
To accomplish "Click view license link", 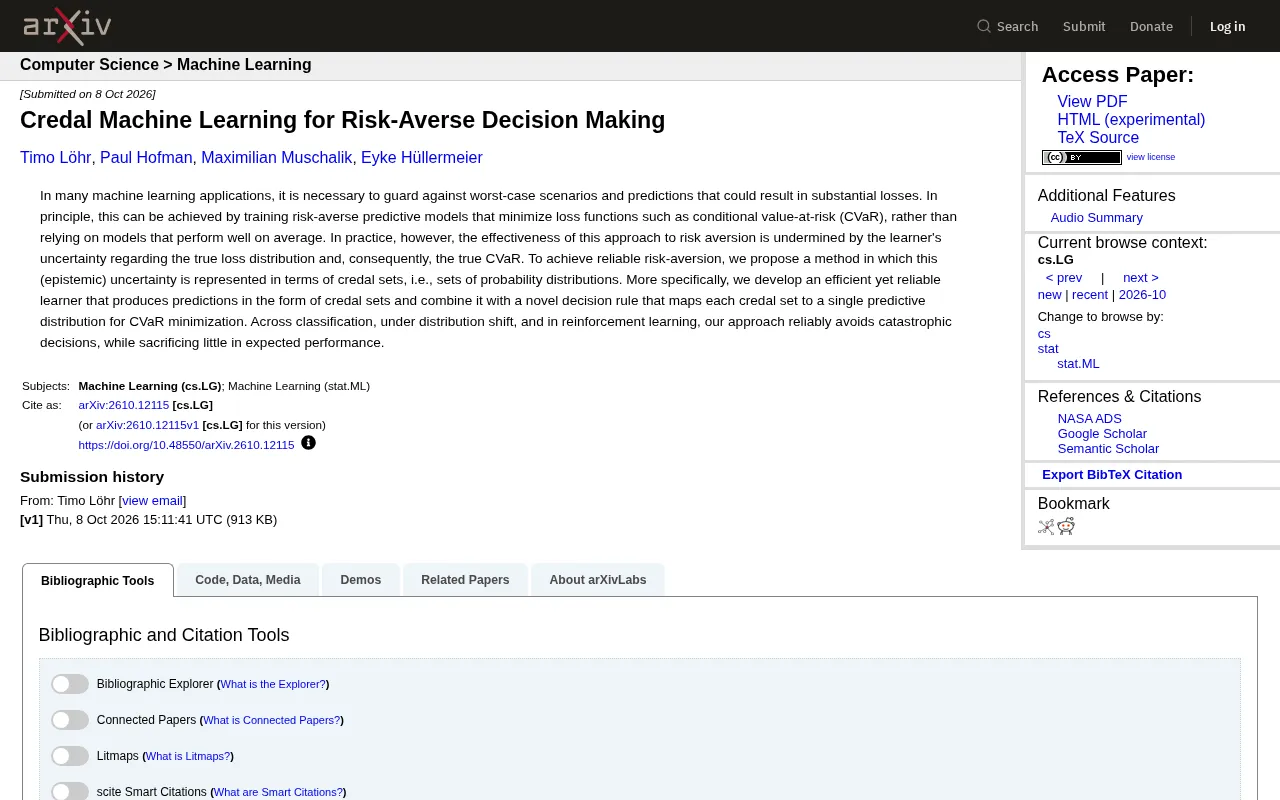I will (1151, 157).
